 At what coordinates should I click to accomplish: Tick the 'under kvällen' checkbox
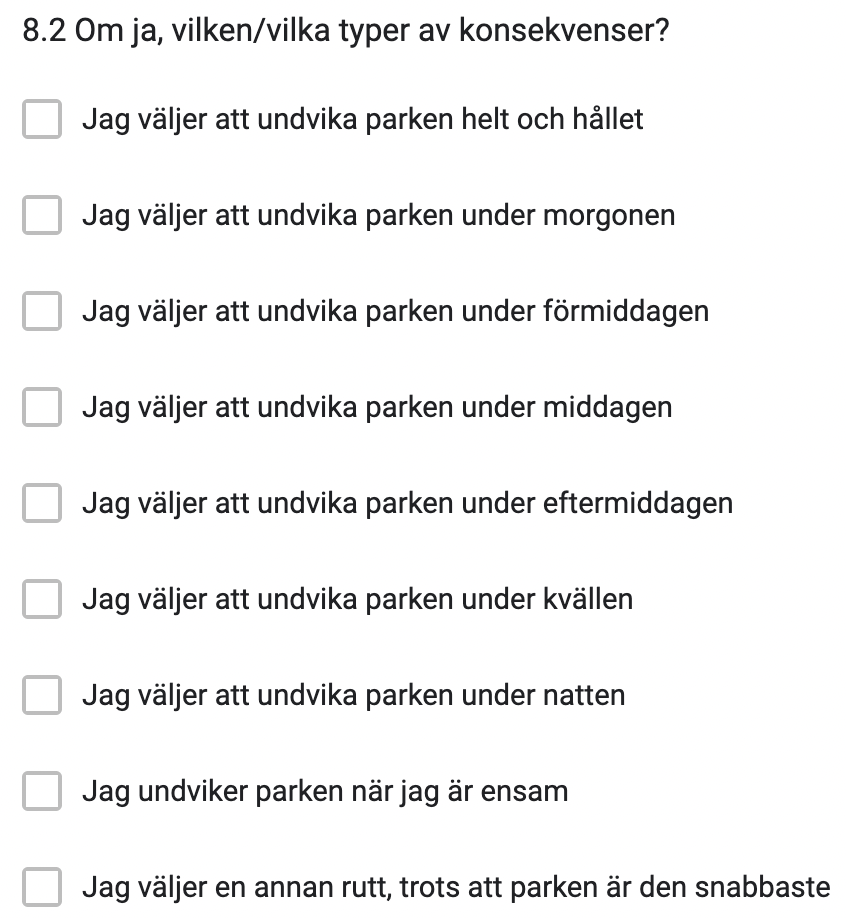click(42, 599)
